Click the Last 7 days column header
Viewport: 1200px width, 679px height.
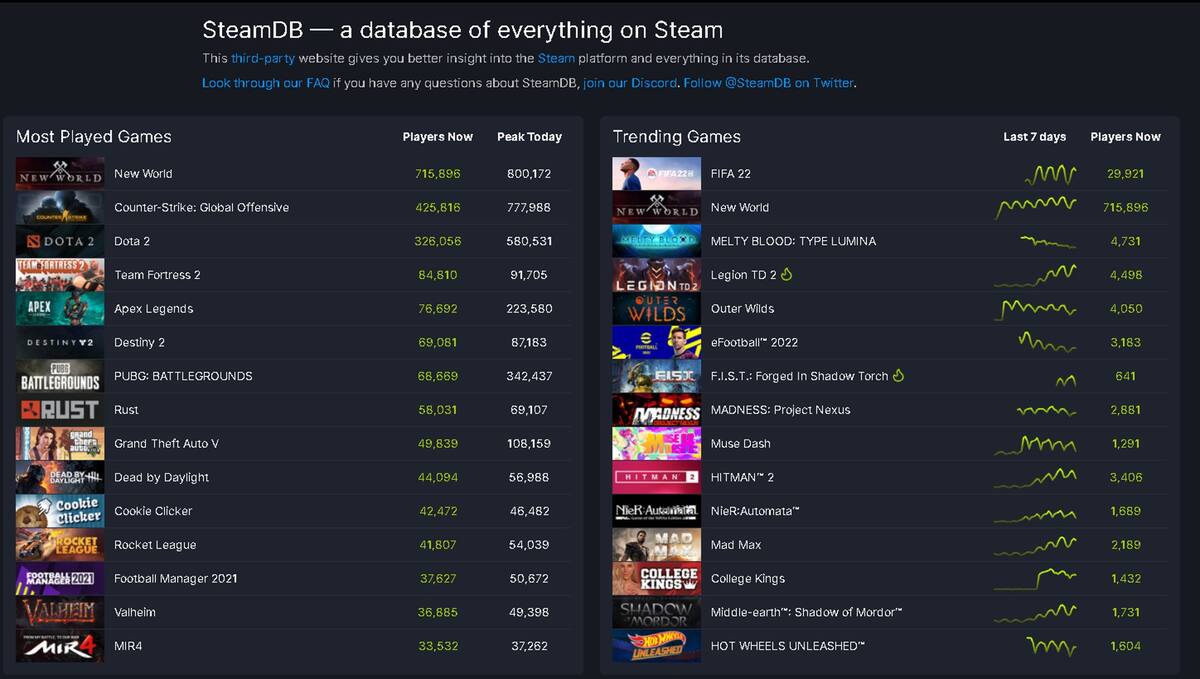point(1035,137)
